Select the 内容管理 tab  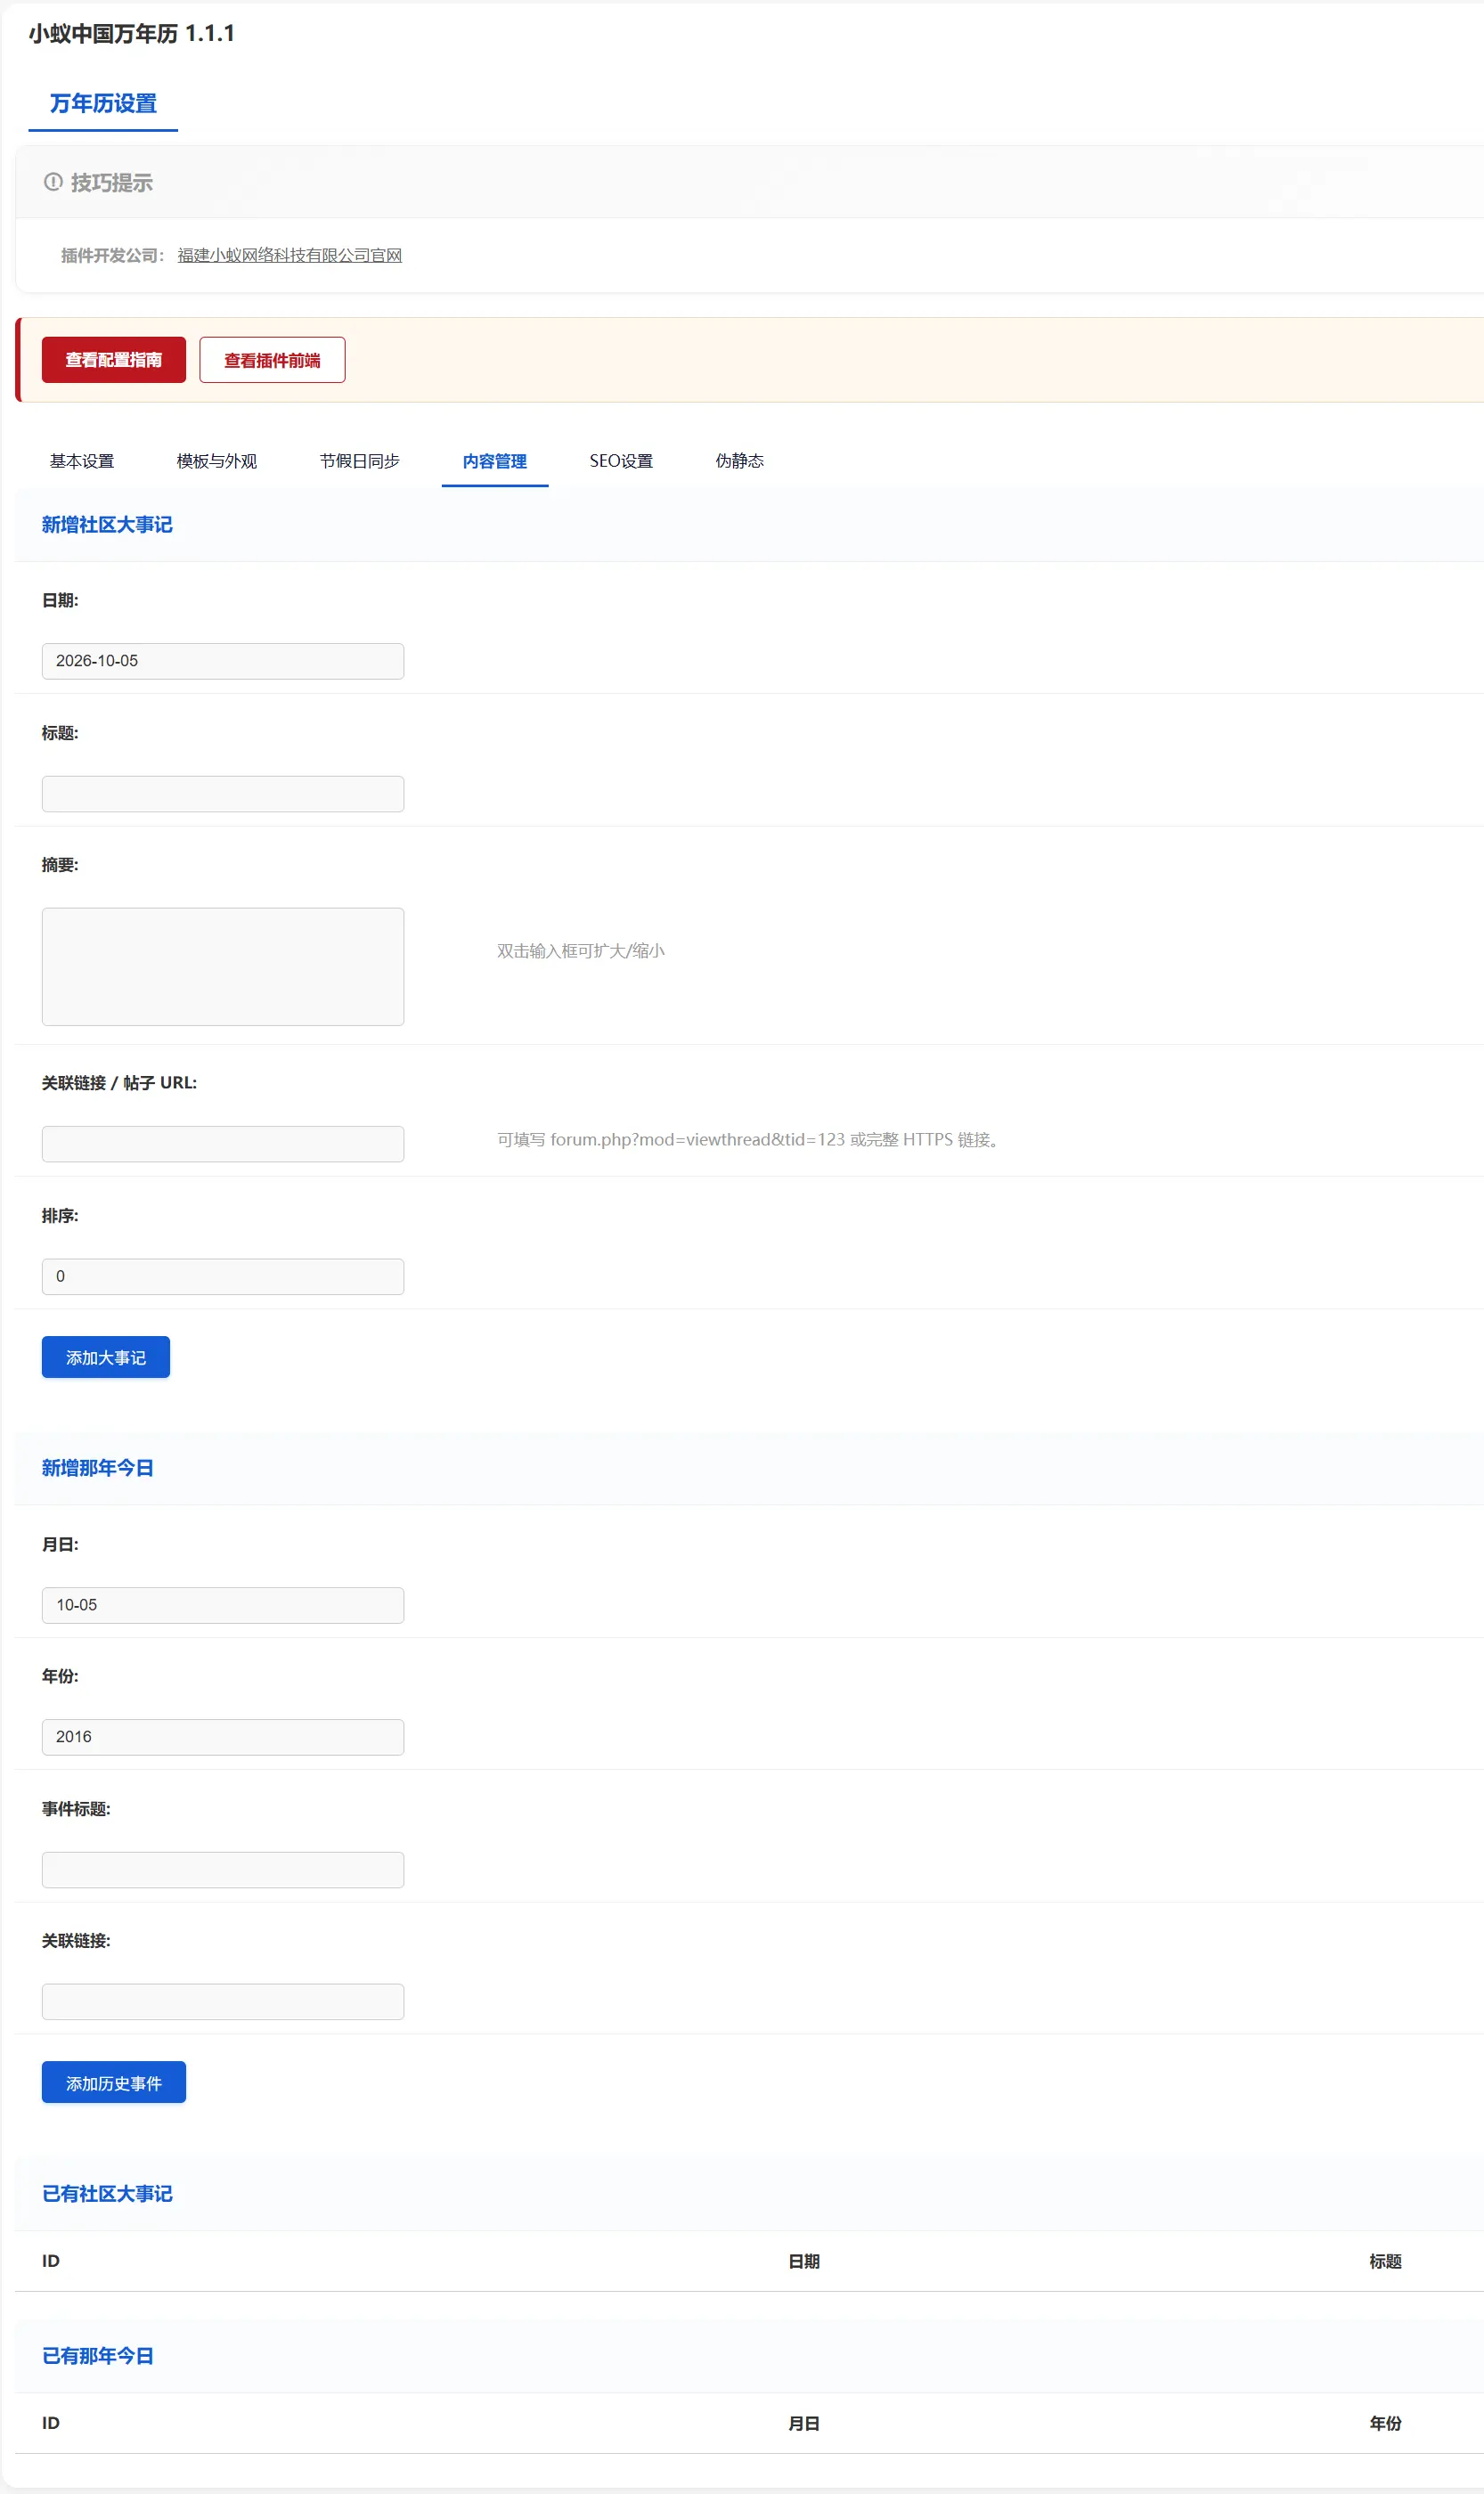click(495, 461)
